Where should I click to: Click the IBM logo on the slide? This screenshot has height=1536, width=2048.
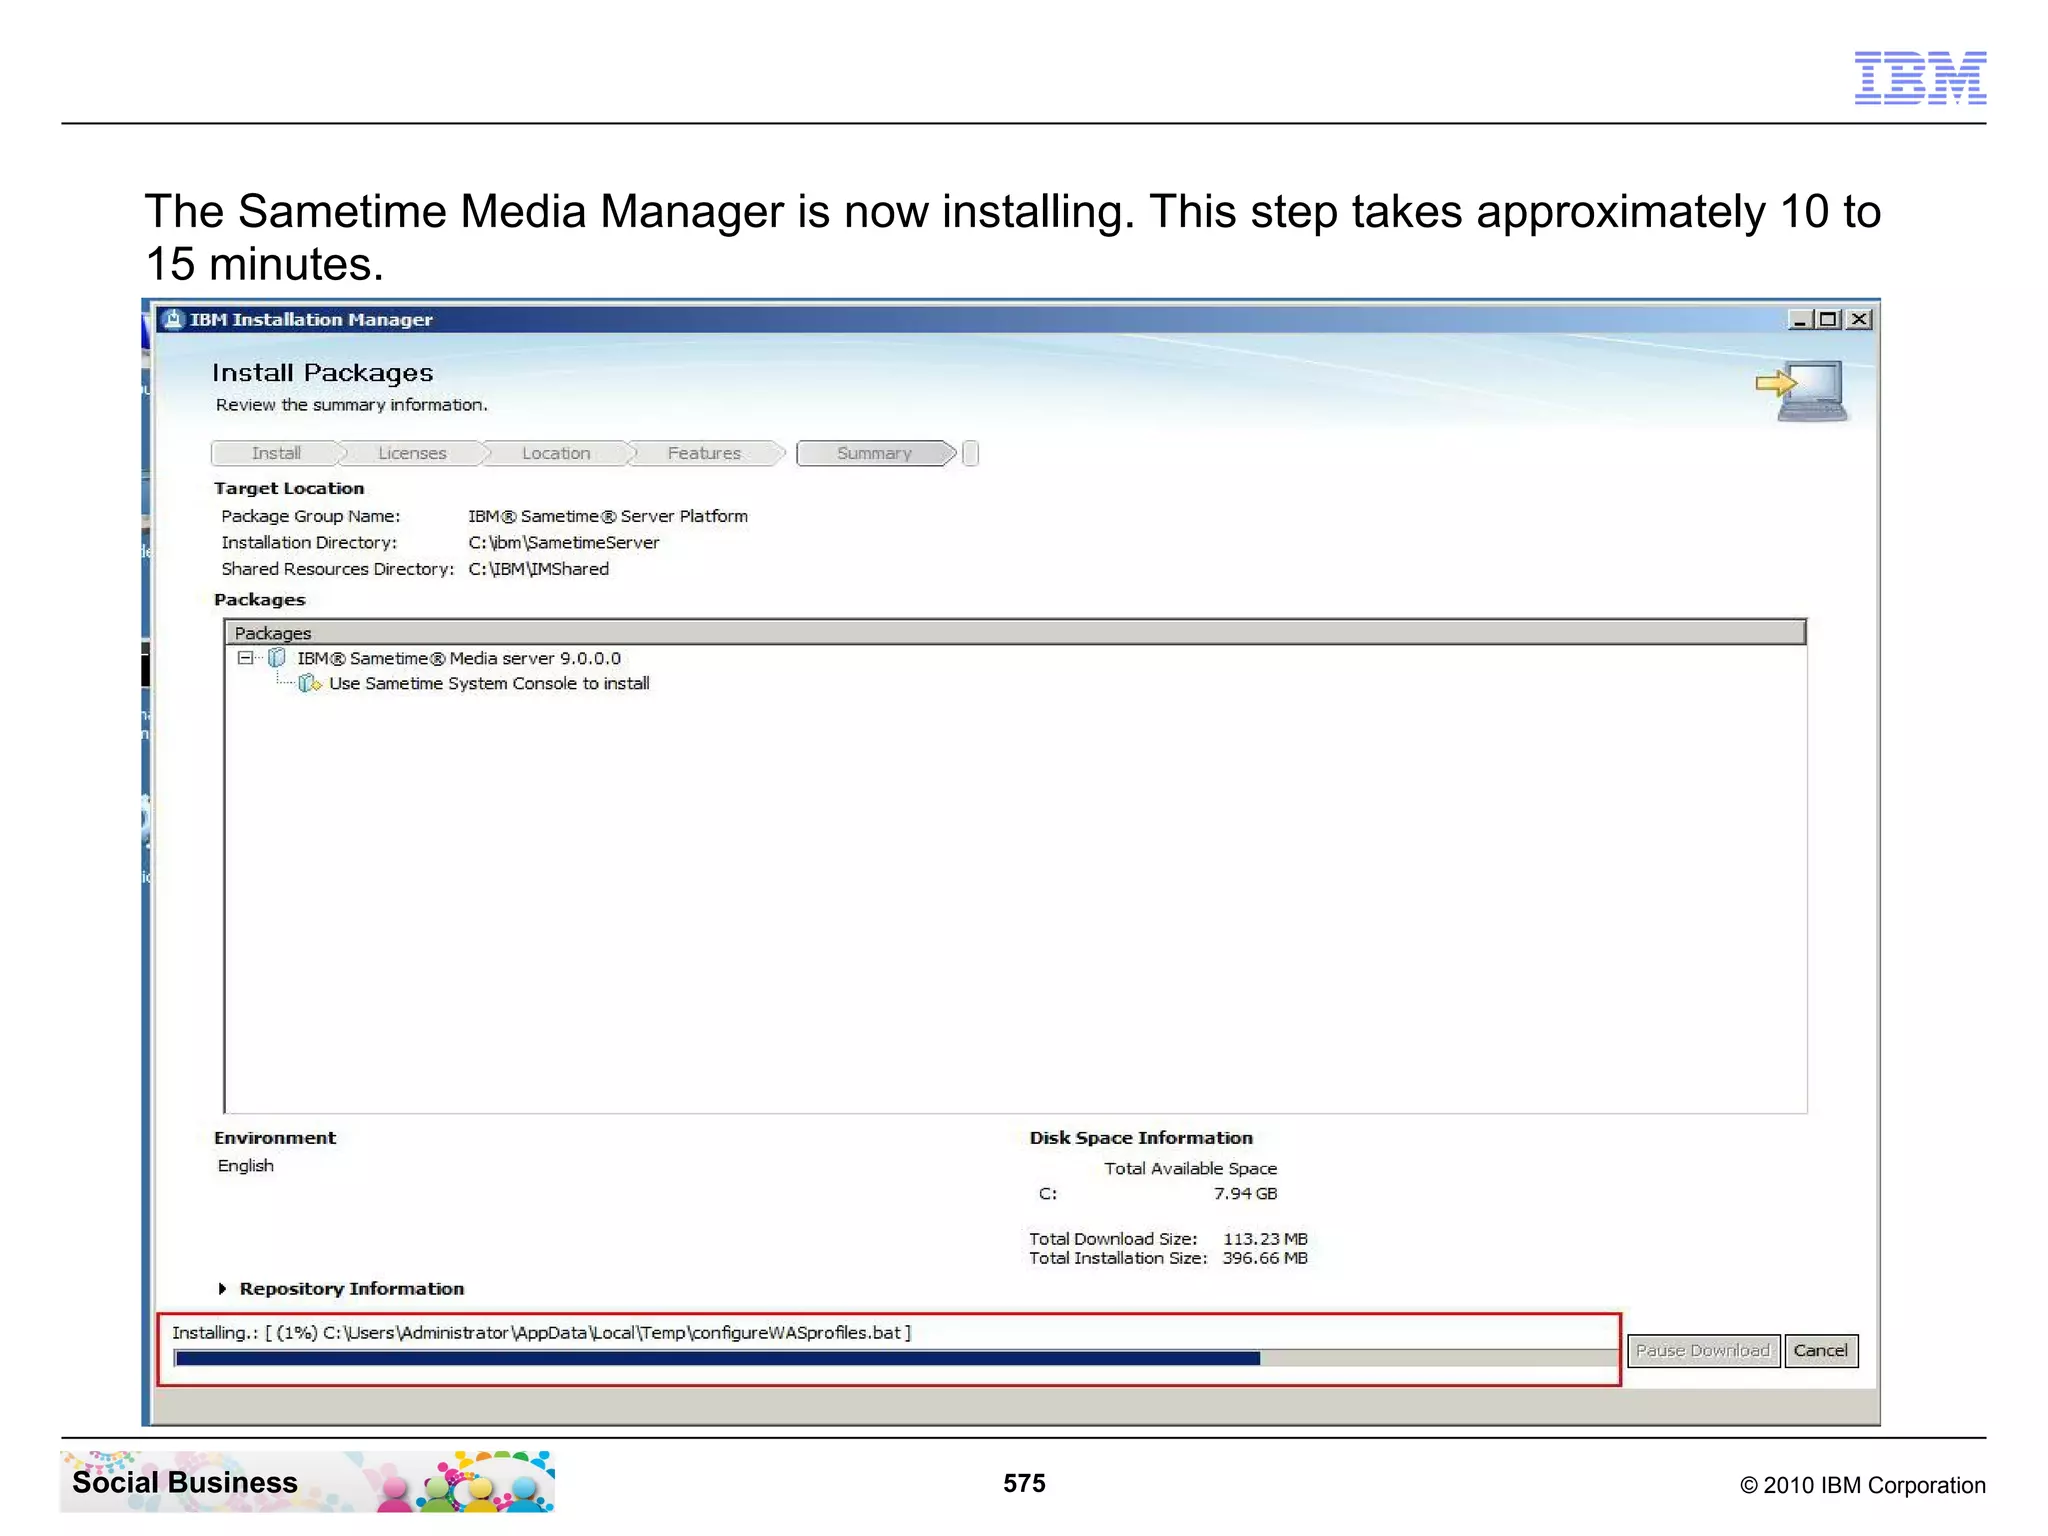(x=1920, y=77)
